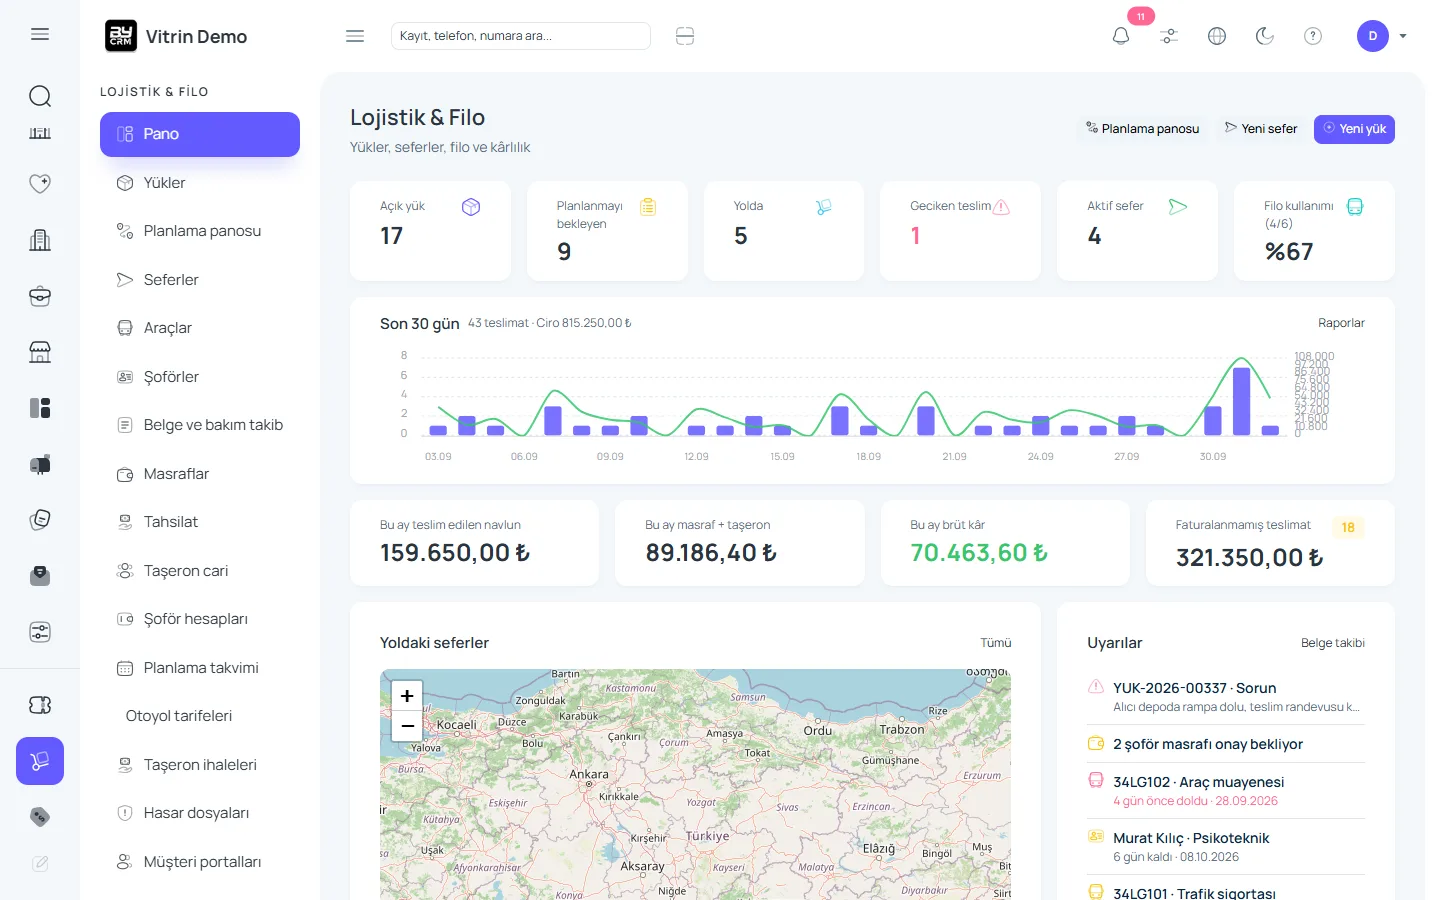Open Masraflar in the sidebar menu

click(200, 474)
